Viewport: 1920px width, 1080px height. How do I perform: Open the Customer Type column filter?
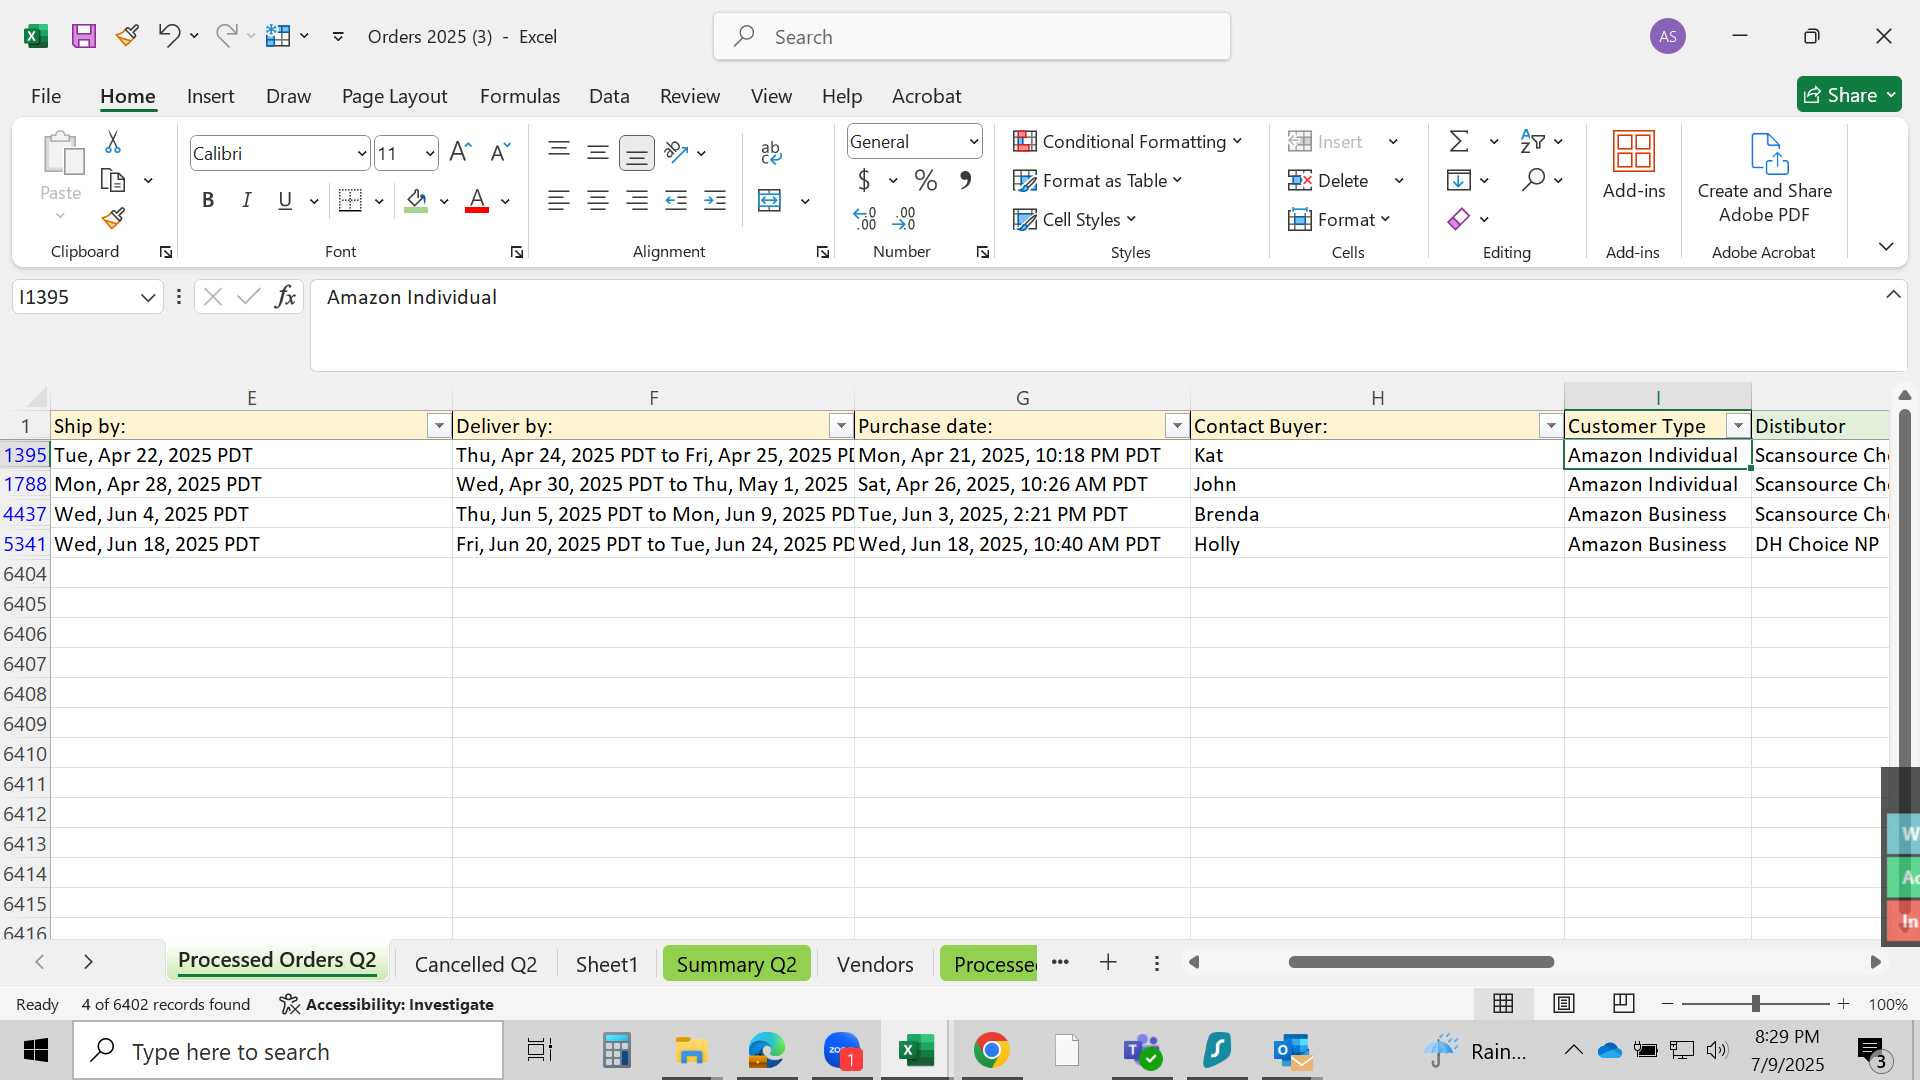(x=1738, y=426)
